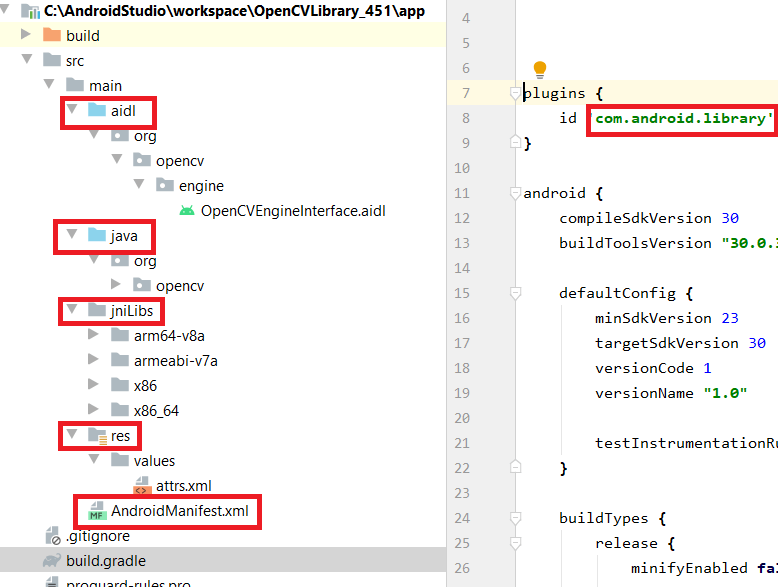Screen dimensions: 778x587
Task: Click the main folder icon
Action: [x=75, y=85]
